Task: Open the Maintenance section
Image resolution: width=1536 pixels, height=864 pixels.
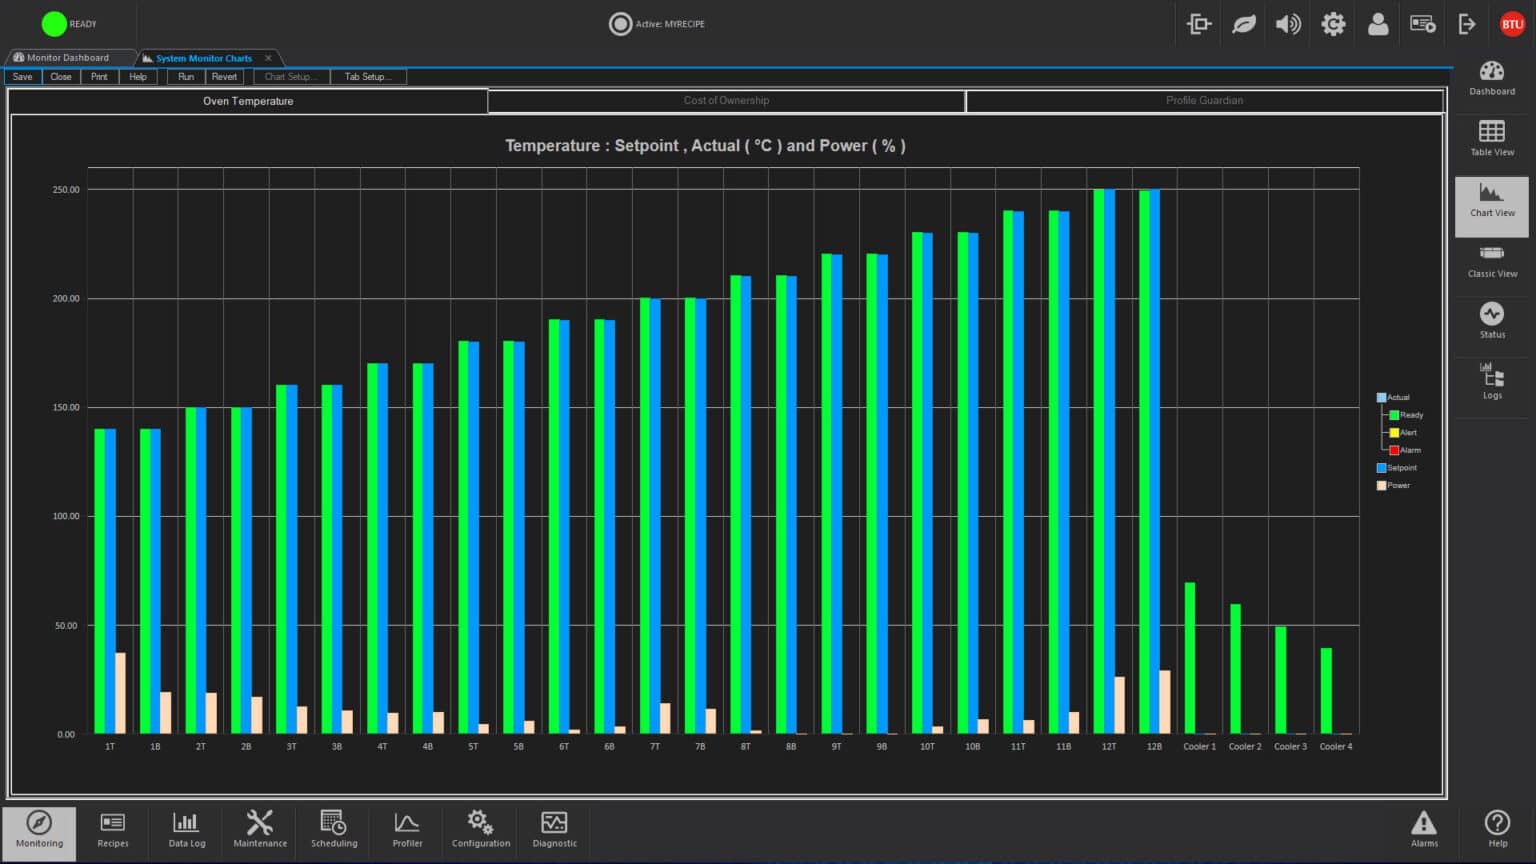Action: point(260,829)
